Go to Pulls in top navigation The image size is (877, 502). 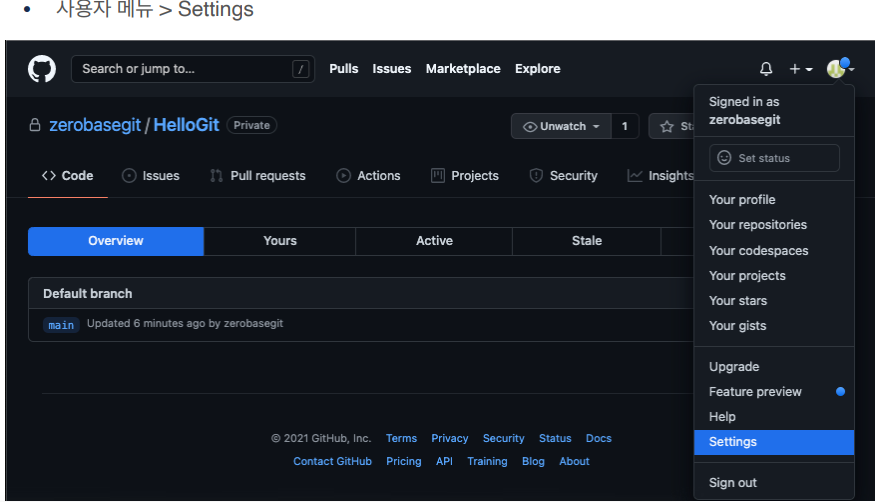(x=343, y=69)
